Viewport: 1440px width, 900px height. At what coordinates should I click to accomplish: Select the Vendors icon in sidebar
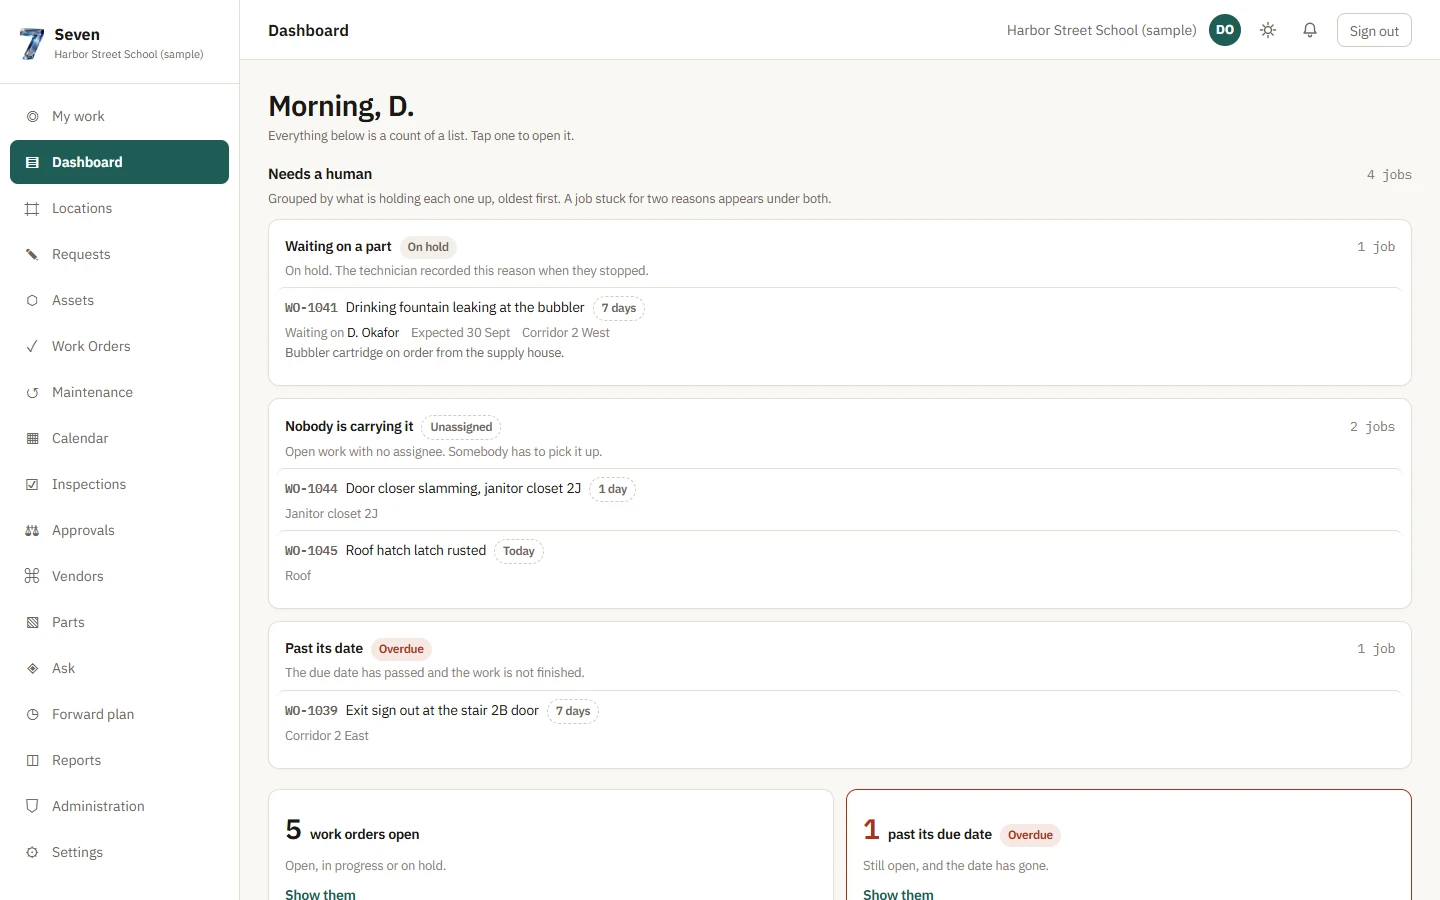click(x=32, y=576)
